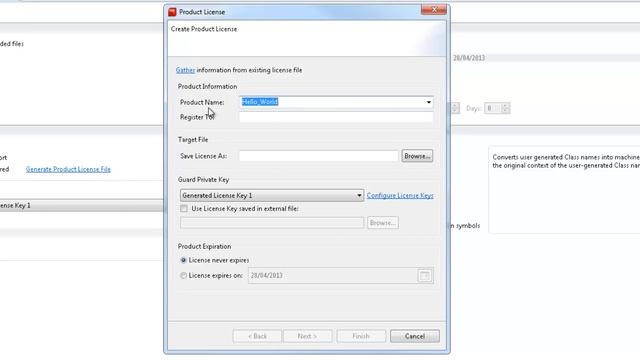Click Generate Product License File link in background window
The height and width of the screenshot is (360, 640).
pos(68,169)
